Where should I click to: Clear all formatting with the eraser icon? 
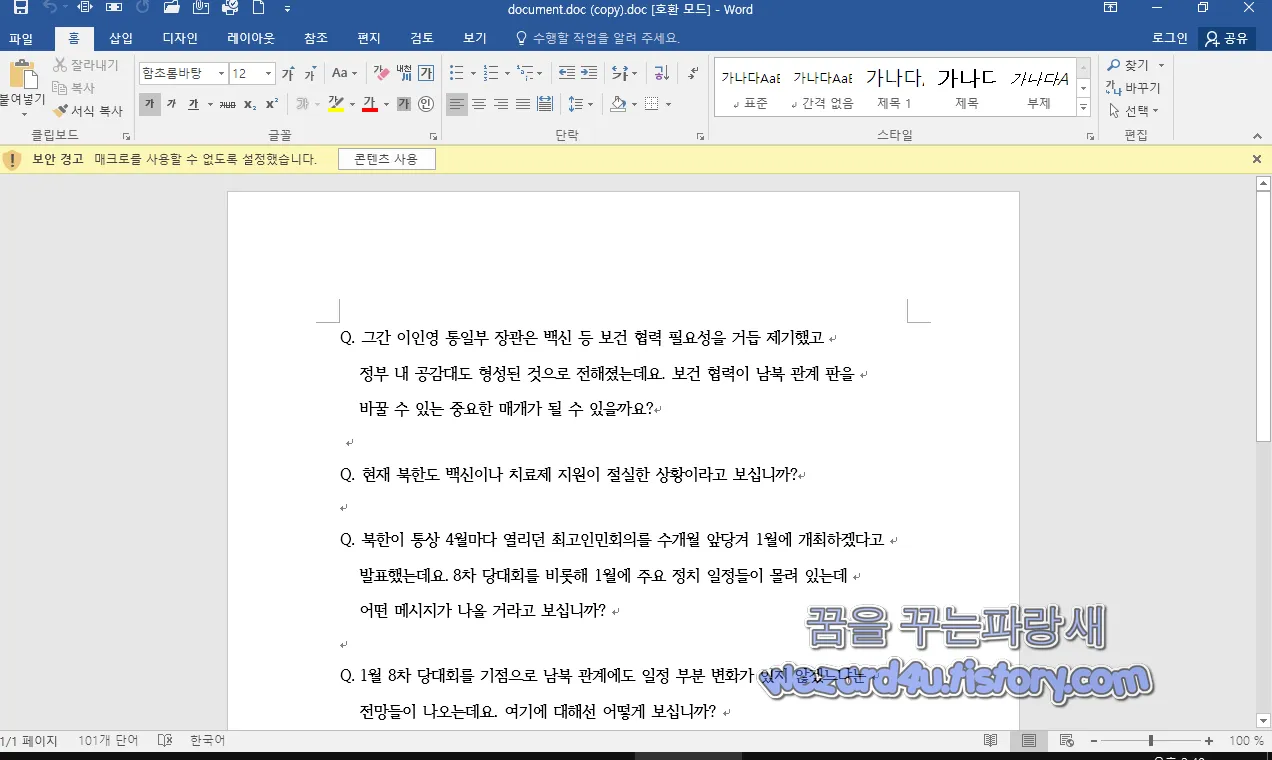379,73
